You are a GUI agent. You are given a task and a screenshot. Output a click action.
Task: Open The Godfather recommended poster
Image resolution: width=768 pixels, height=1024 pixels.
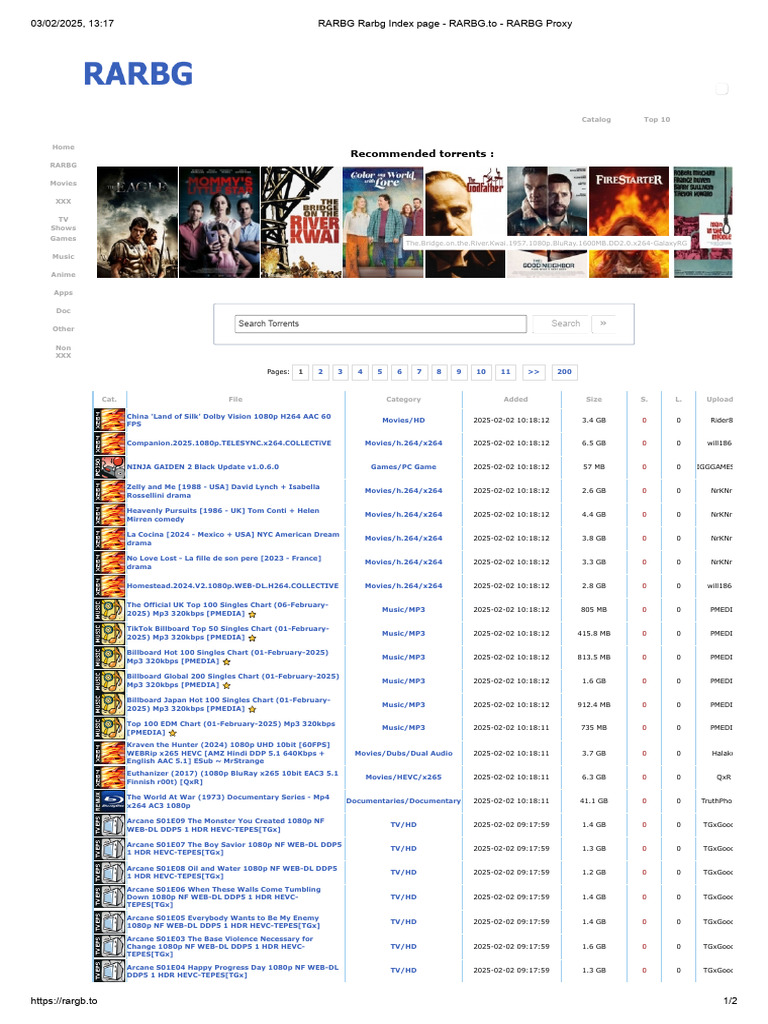tap(465, 222)
